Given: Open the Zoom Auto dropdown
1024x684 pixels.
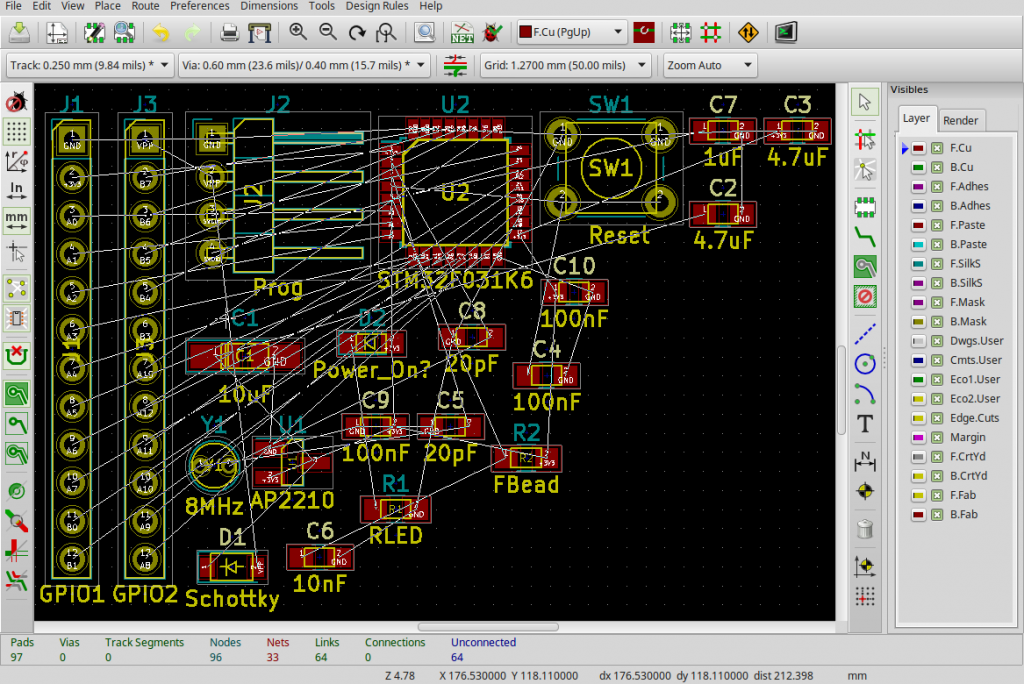Looking at the screenshot, I should coord(710,65).
